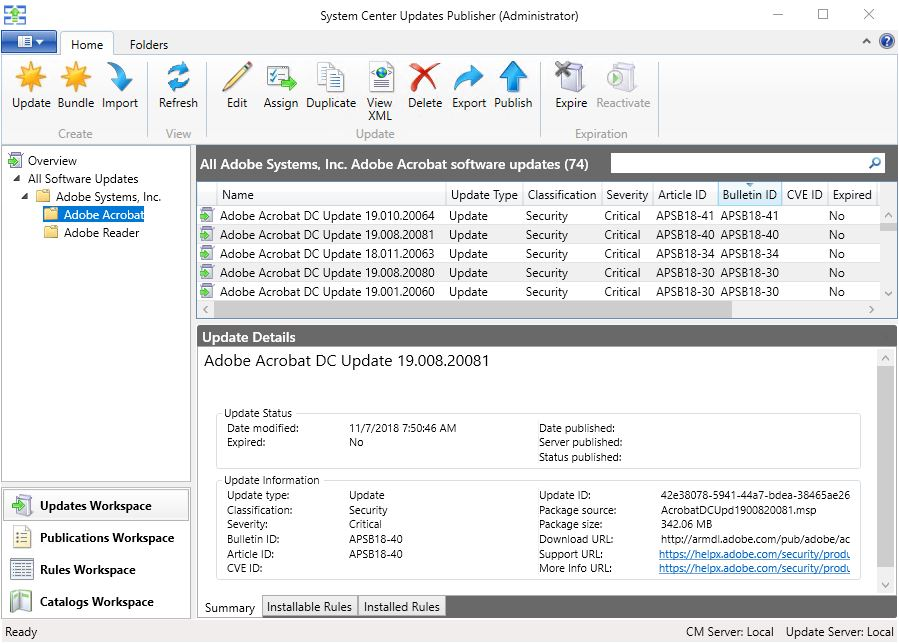Image resolution: width=899 pixels, height=644 pixels.
Task: Open the application file menu dropdown
Action: tap(29, 42)
